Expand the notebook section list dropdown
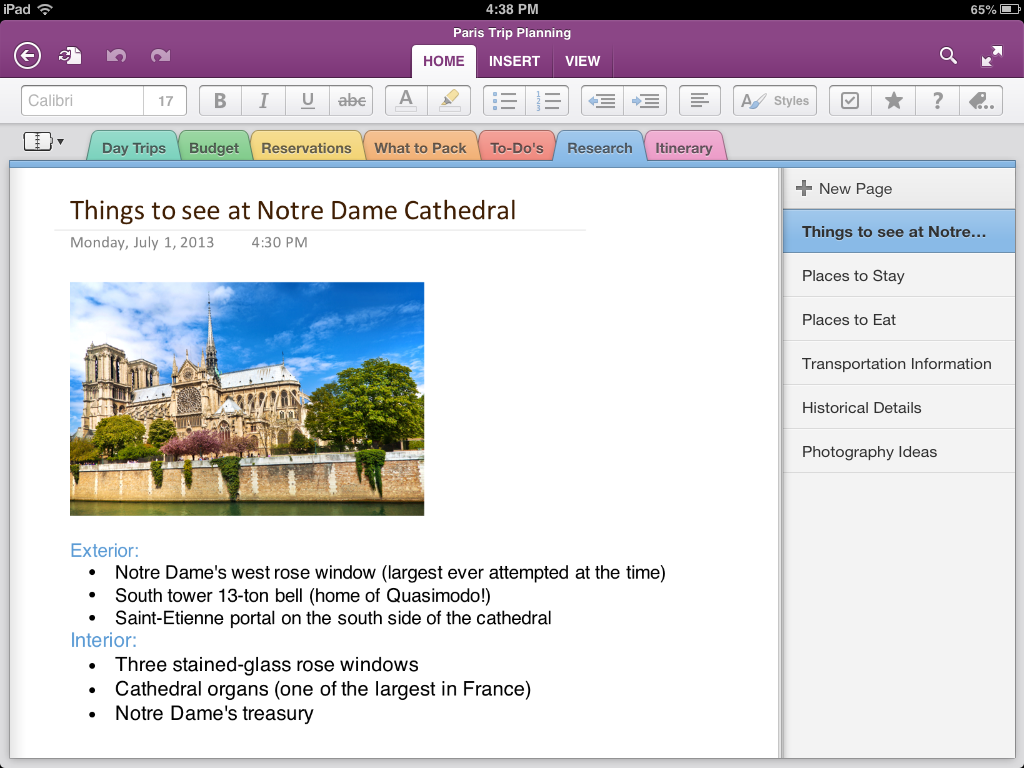This screenshot has width=1024, height=768. pyautogui.click(x=43, y=142)
